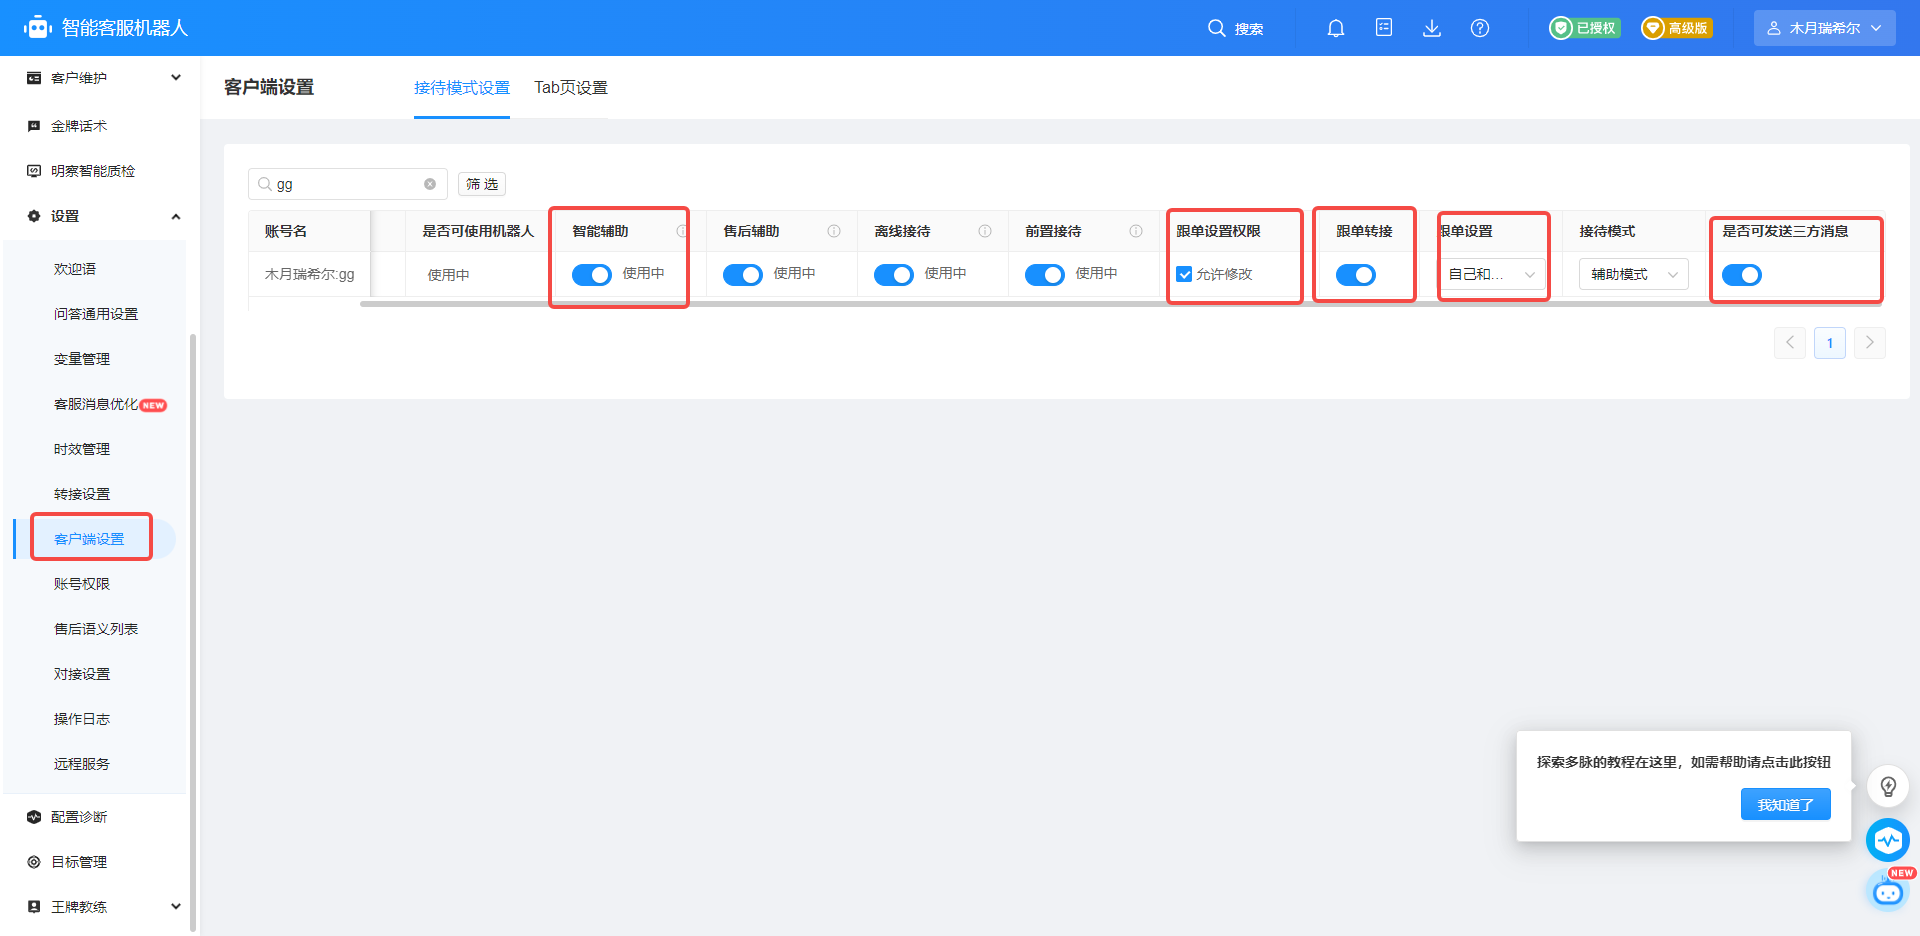
Task: Click info icon beside 前置接待 header
Action: pyautogui.click(x=1136, y=231)
